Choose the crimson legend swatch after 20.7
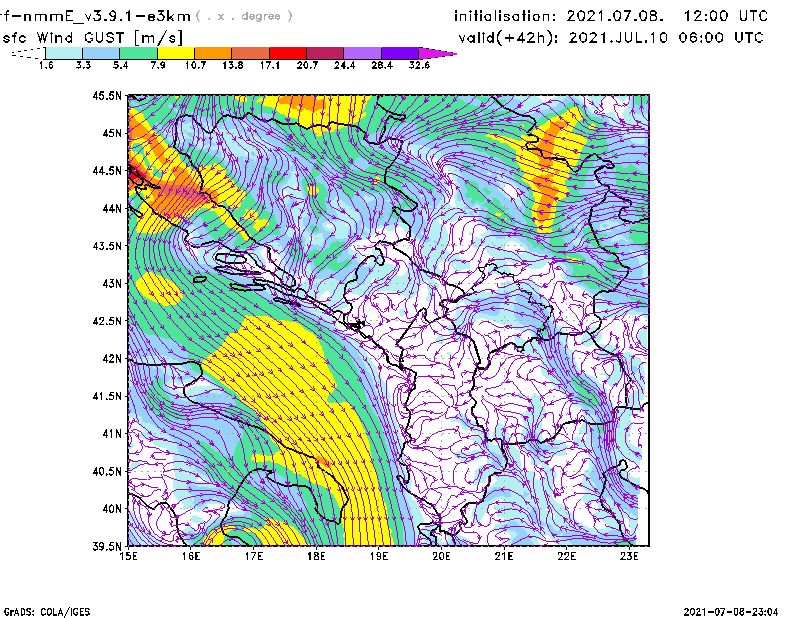800x618 pixels. click(x=325, y=53)
